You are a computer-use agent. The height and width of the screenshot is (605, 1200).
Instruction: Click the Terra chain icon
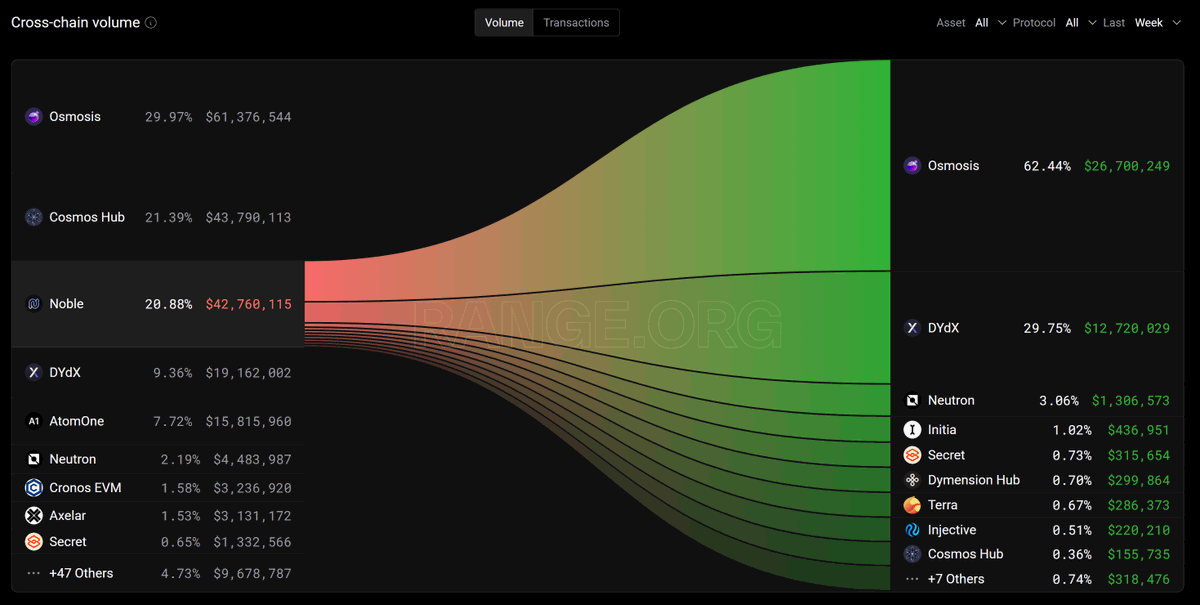912,505
